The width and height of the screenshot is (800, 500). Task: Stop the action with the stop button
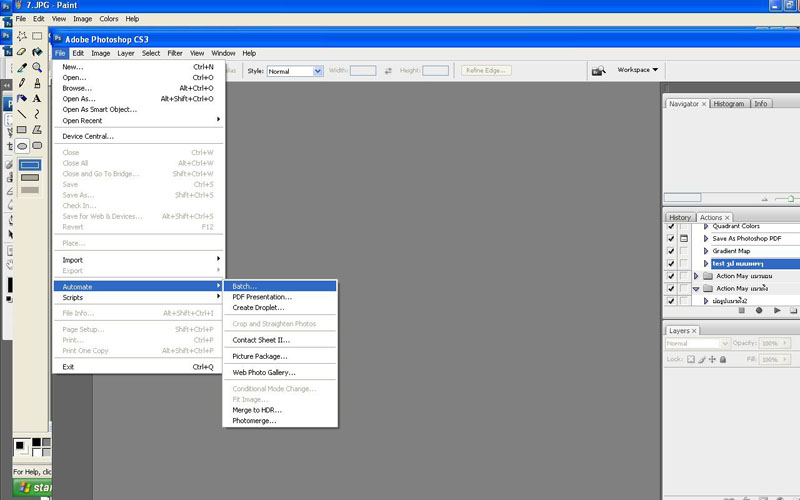coord(742,310)
